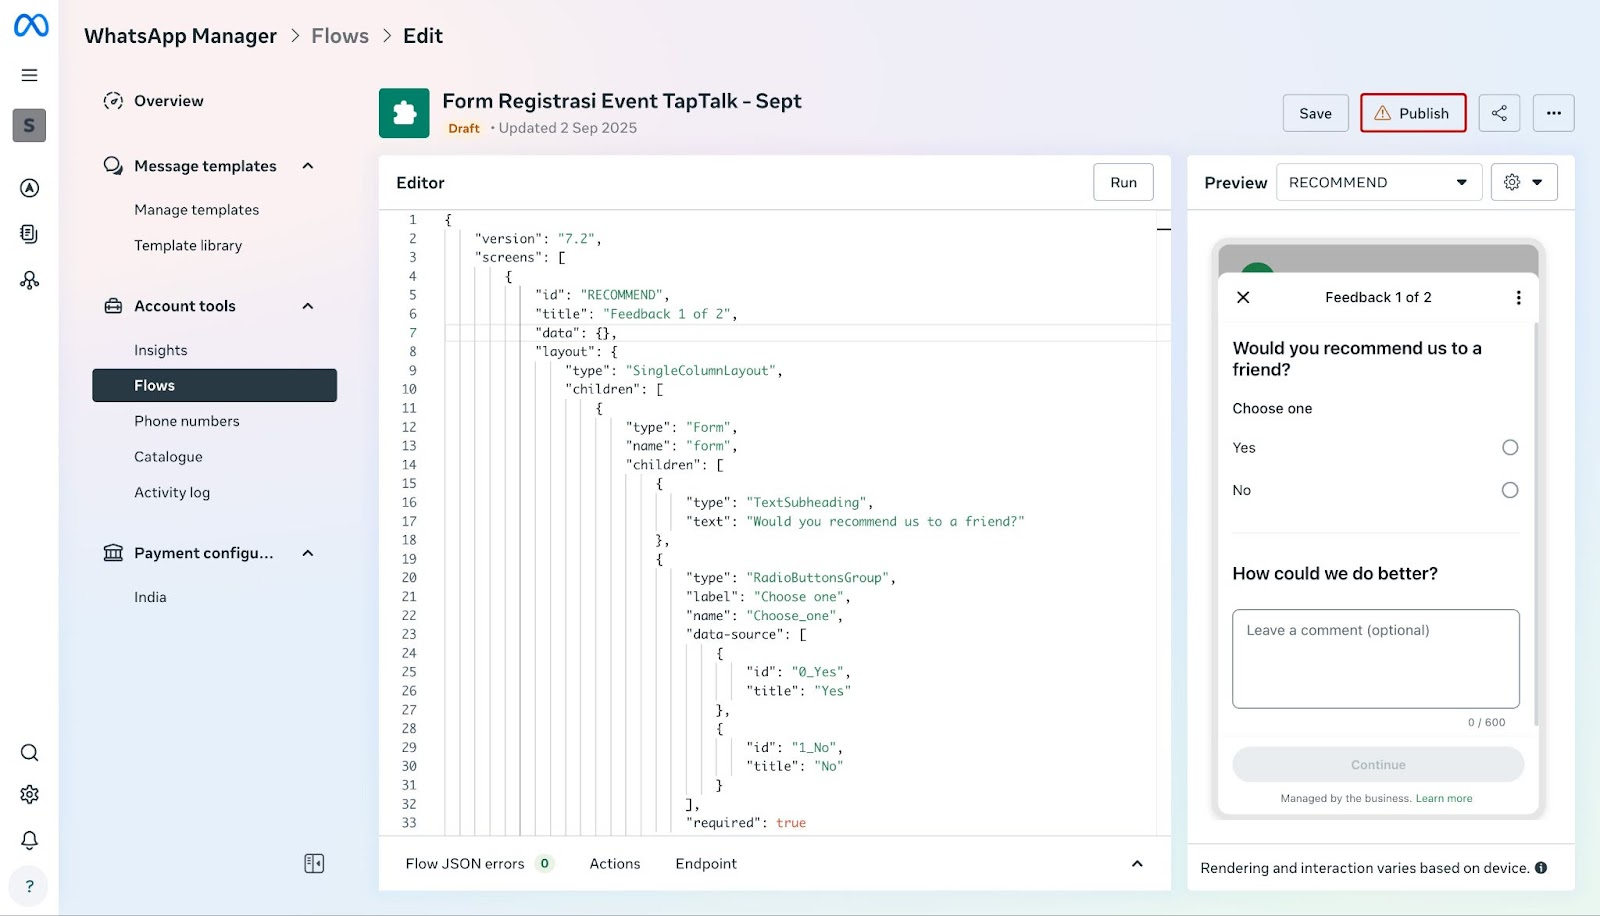The image size is (1600, 916).
Task: Click the Overview icon in the sidebar
Action: tap(113, 101)
